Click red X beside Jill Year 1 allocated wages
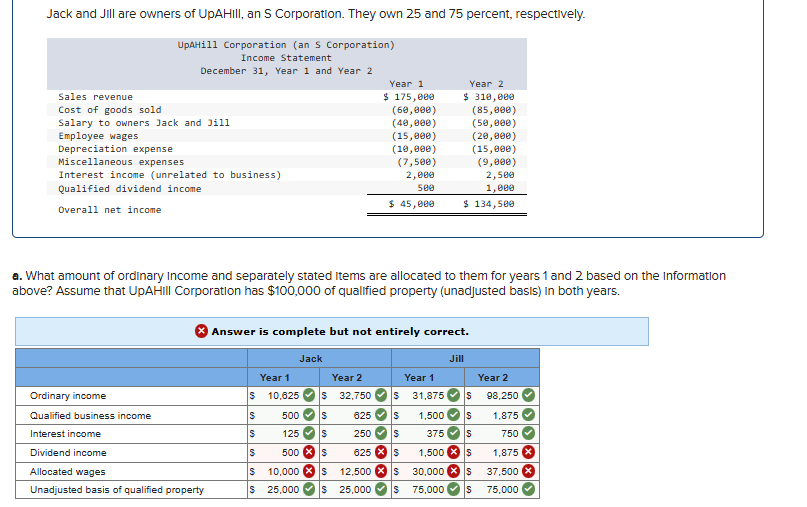Image resolution: width=807 pixels, height=507 pixels. point(453,471)
